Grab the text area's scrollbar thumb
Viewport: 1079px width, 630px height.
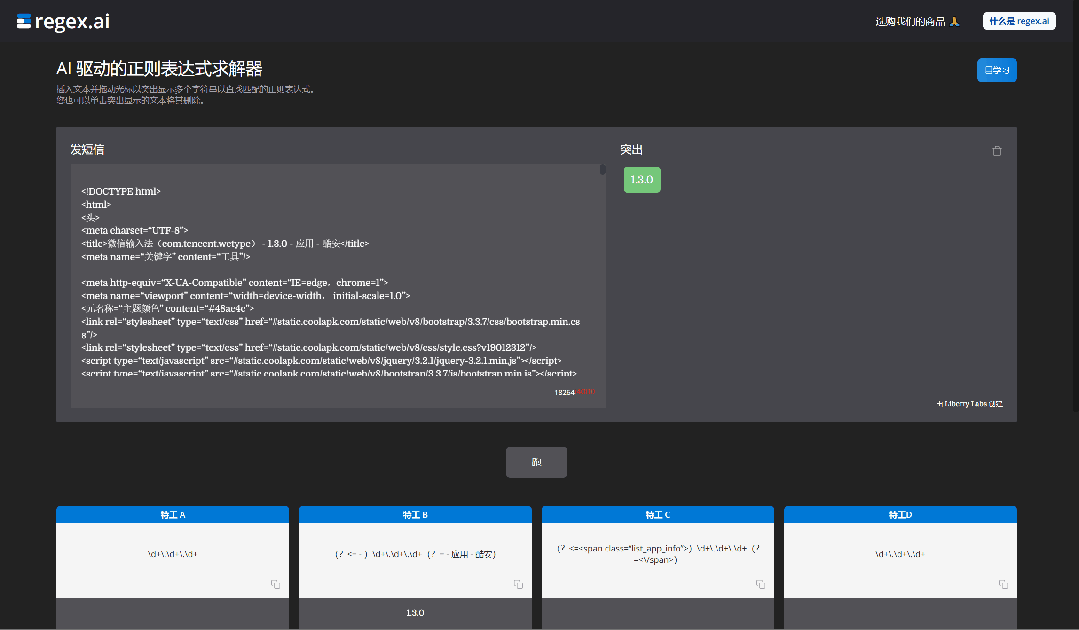(603, 169)
